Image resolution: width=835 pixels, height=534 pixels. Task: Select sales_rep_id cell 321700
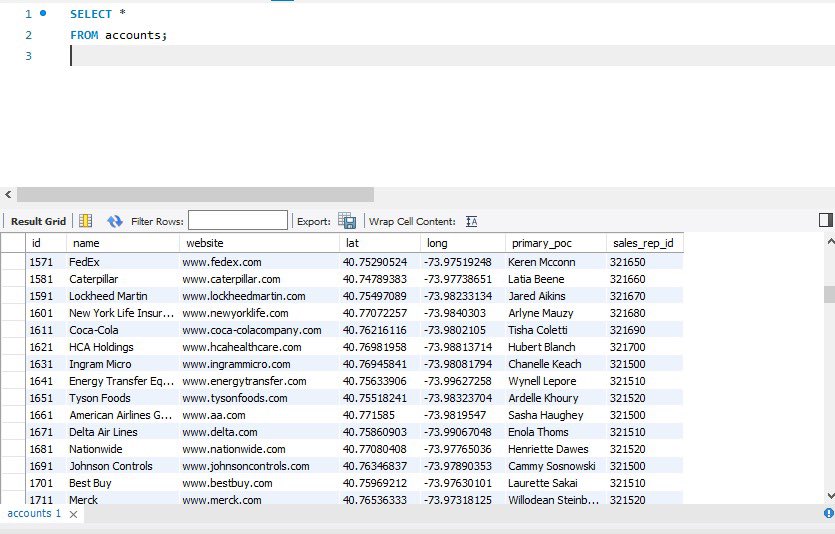click(x=645, y=347)
